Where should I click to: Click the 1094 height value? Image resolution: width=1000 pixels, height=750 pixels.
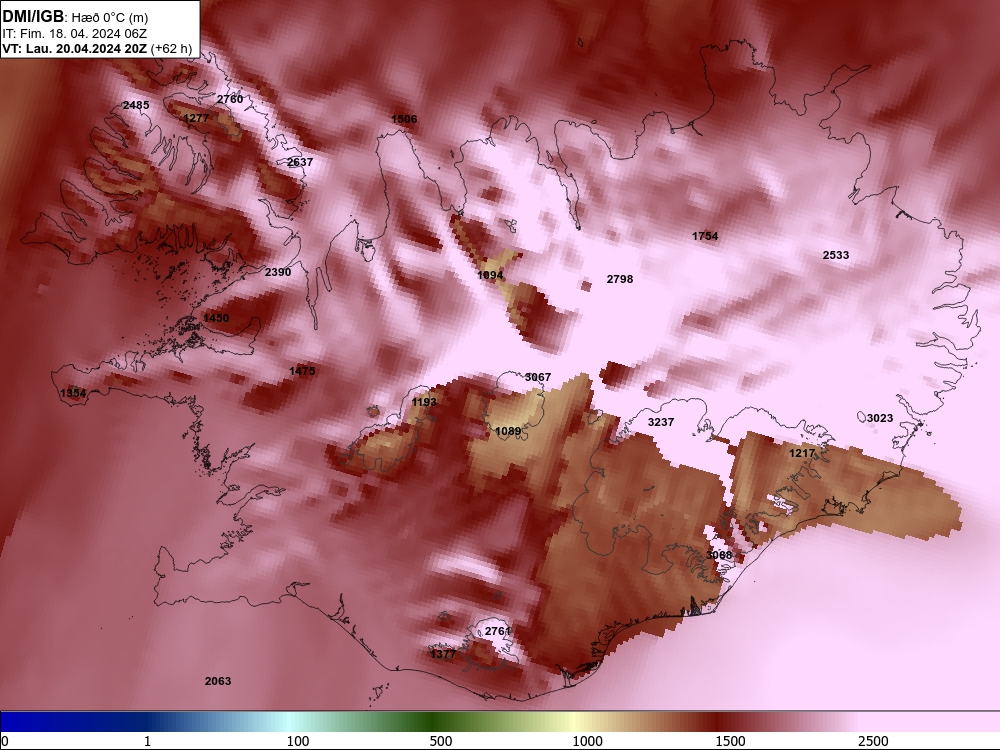(x=490, y=276)
